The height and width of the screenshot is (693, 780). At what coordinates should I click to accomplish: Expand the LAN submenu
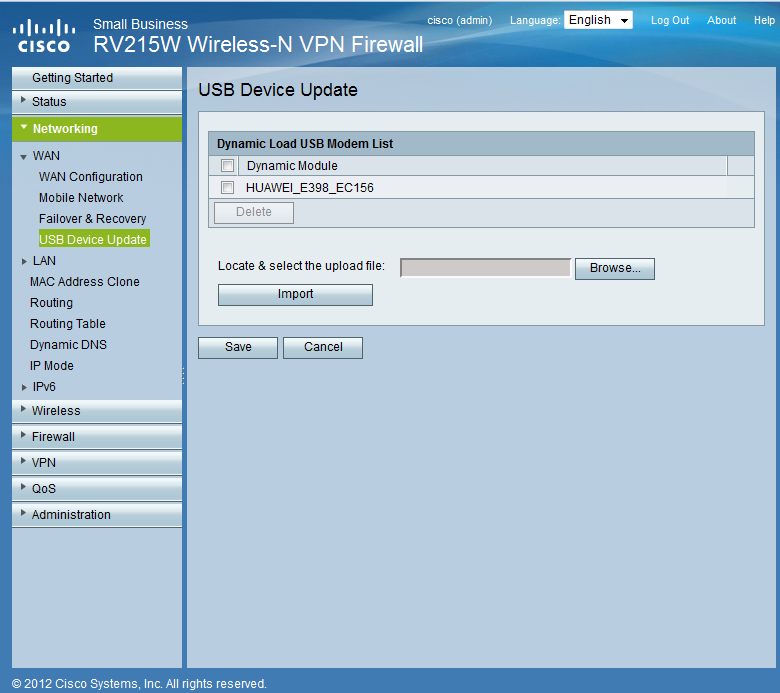(x=43, y=261)
